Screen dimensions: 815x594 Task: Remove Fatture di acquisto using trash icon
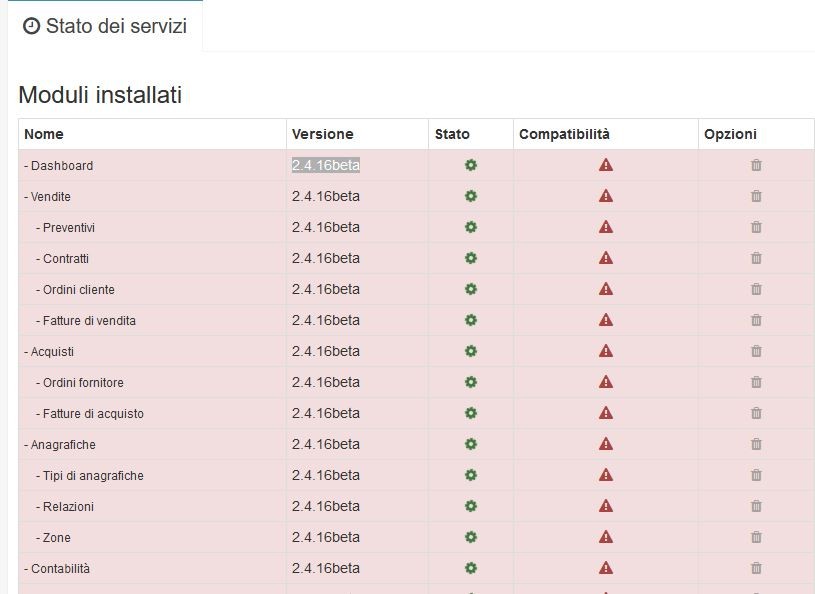pyautogui.click(x=756, y=413)
